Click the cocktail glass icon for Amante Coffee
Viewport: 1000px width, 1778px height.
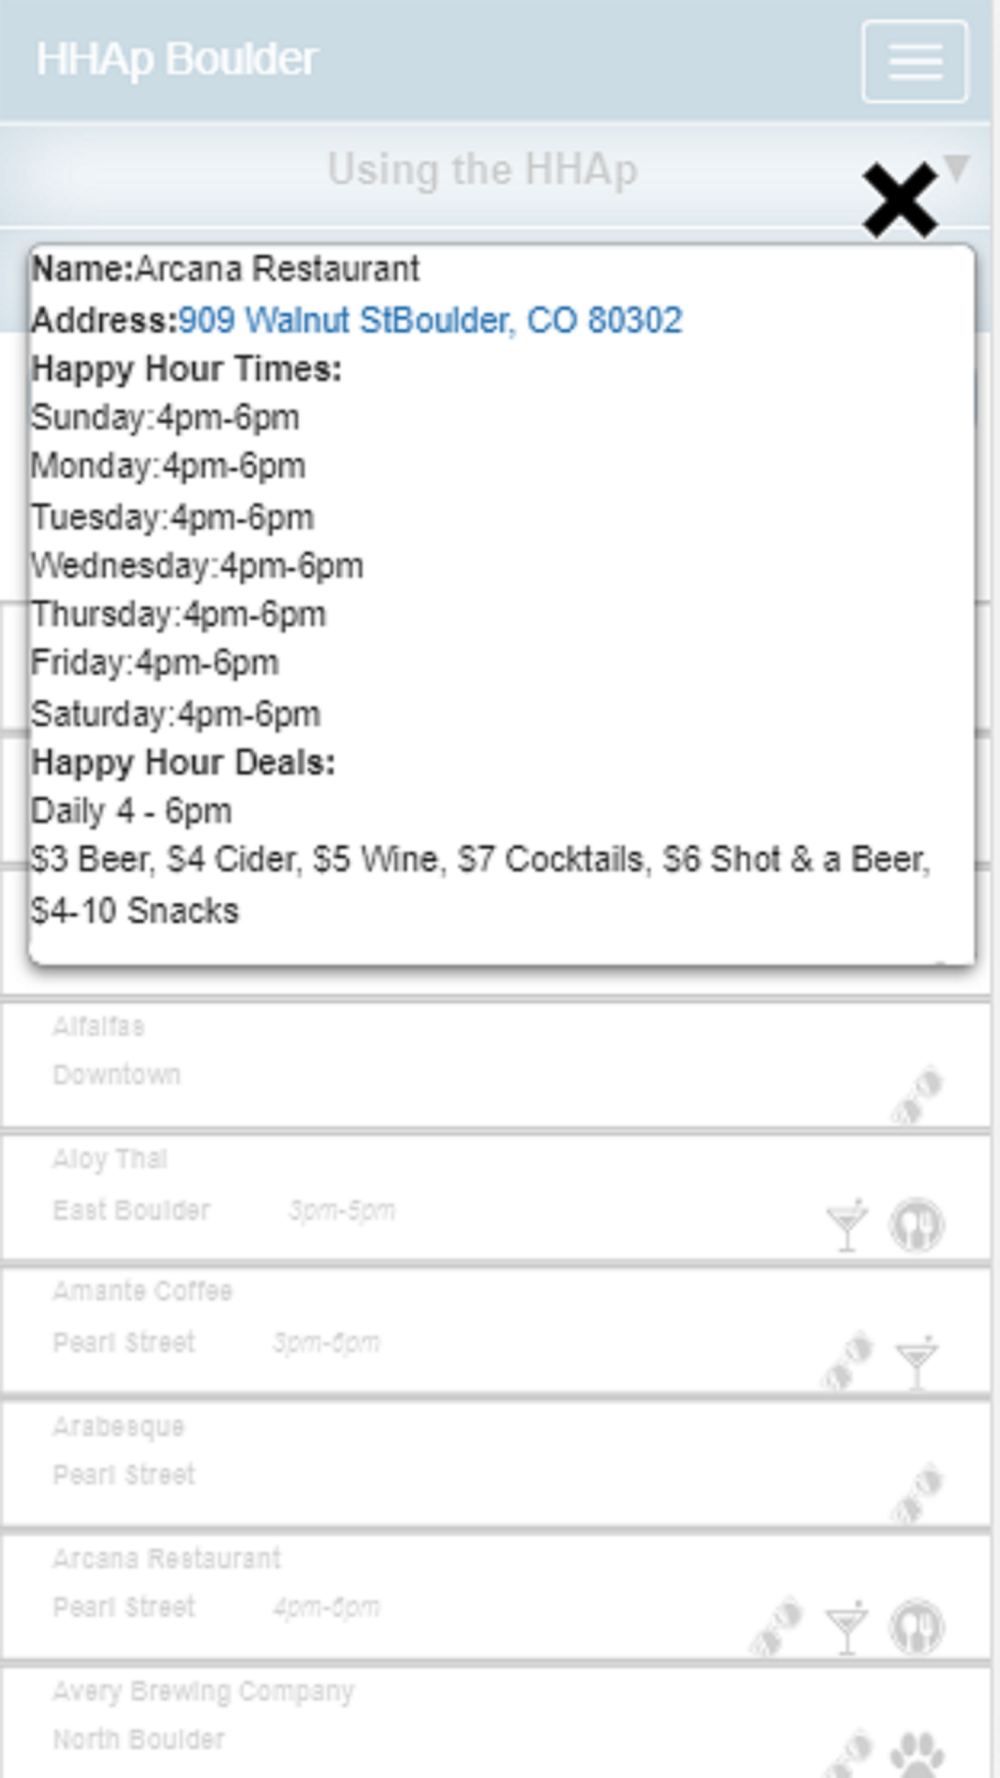(x=916, y=1360)
